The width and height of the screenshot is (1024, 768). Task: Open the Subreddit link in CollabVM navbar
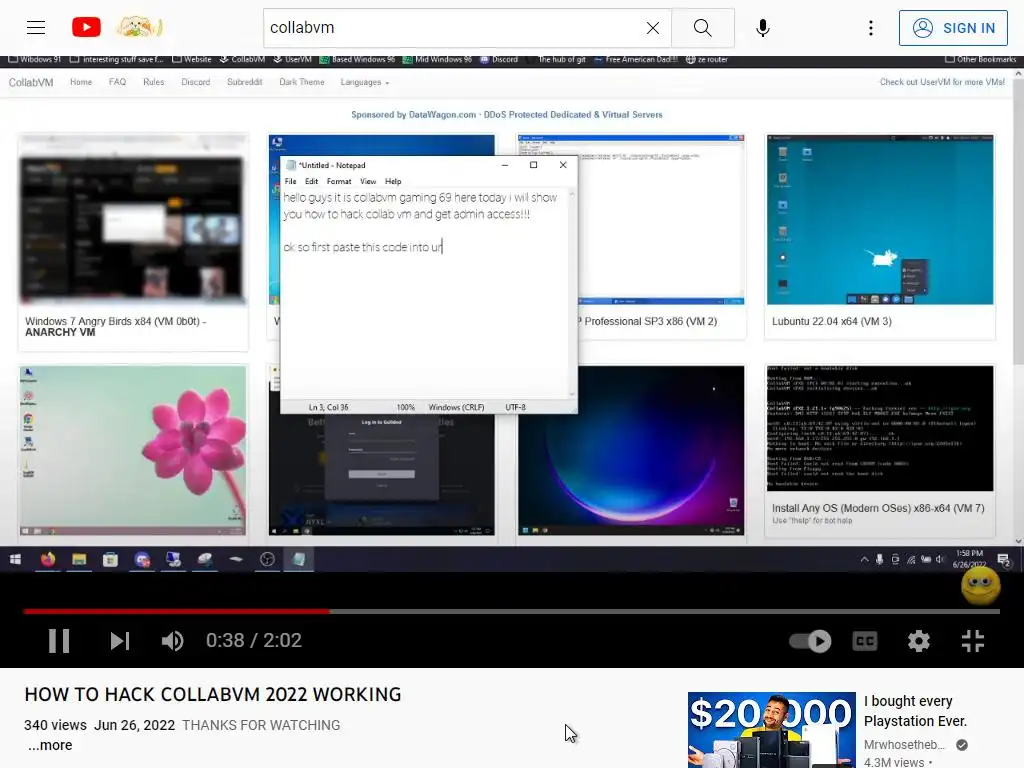tap(244, 82)
